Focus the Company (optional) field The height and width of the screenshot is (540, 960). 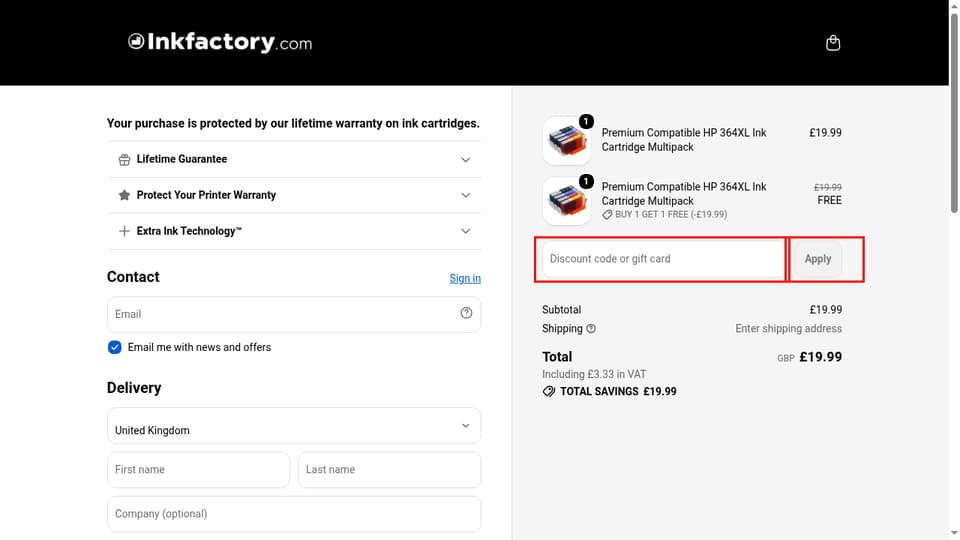(x=294, y=514)
